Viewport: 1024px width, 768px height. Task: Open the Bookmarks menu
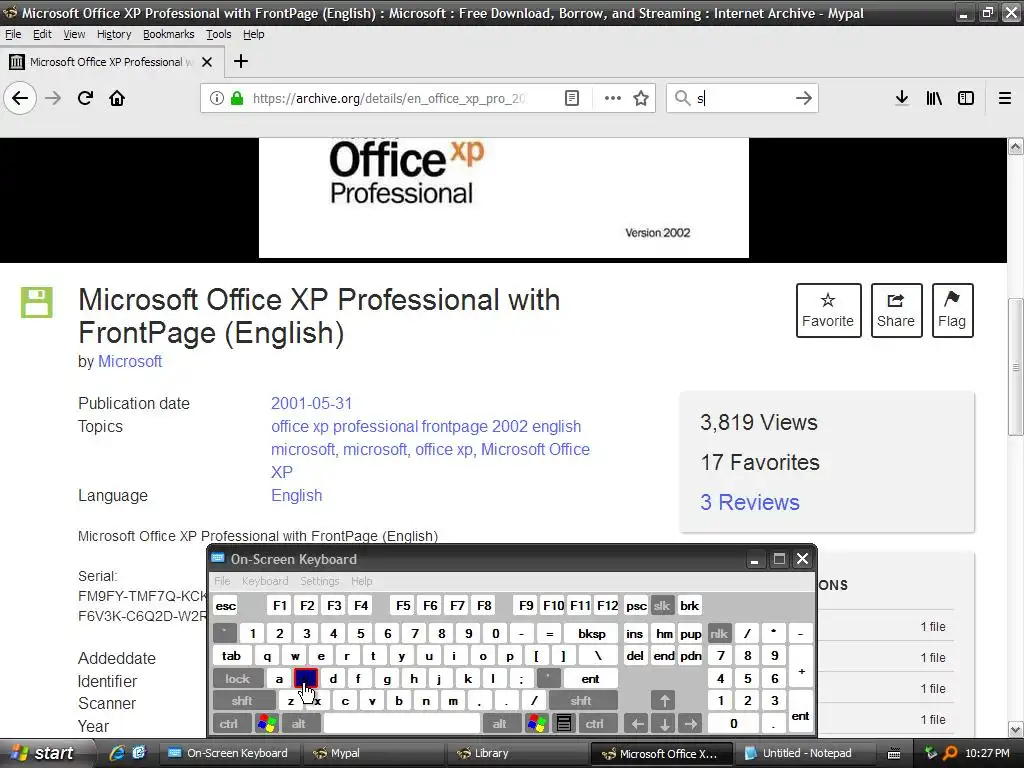168,34
